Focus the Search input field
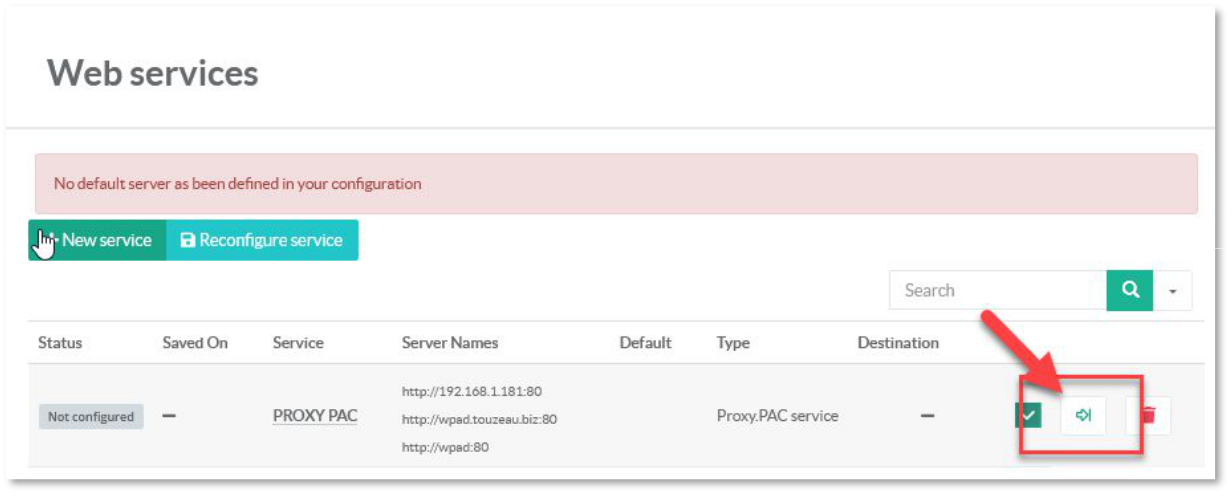This screenshot has height=497, width=1232. pyautogui.click(x=997, y=290)
